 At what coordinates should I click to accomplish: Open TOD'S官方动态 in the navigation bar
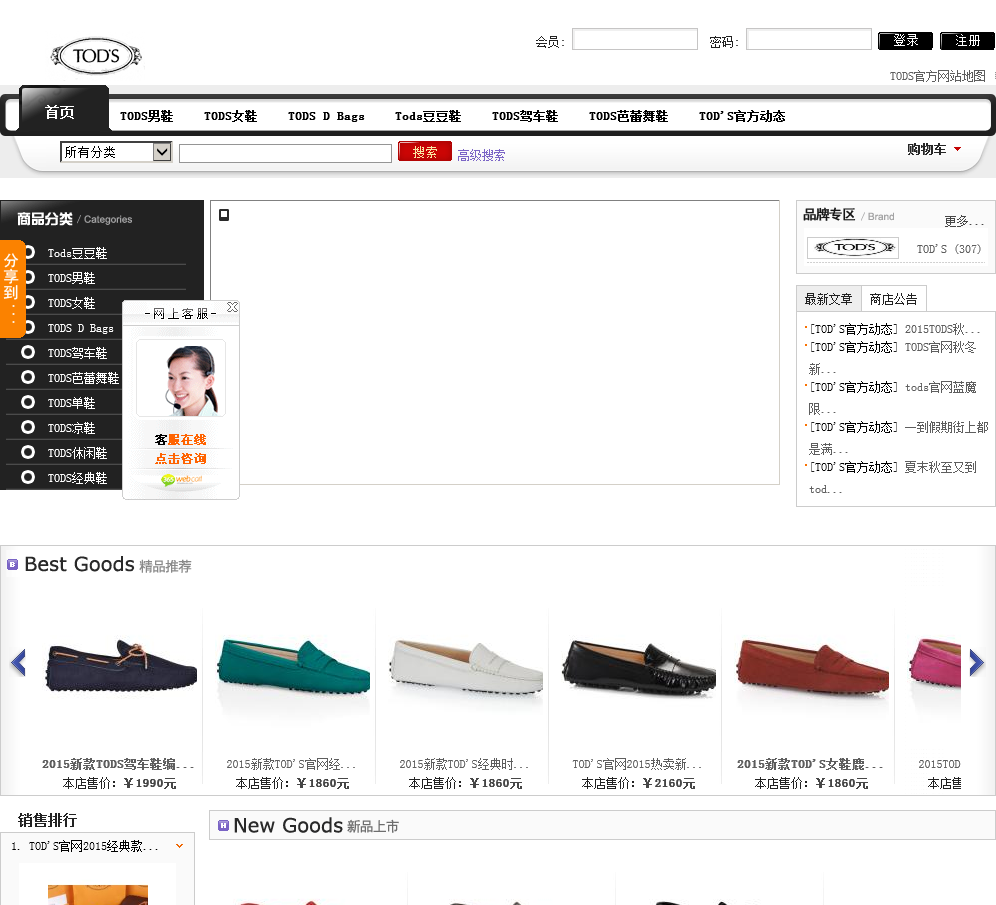[x=742, y=116]
